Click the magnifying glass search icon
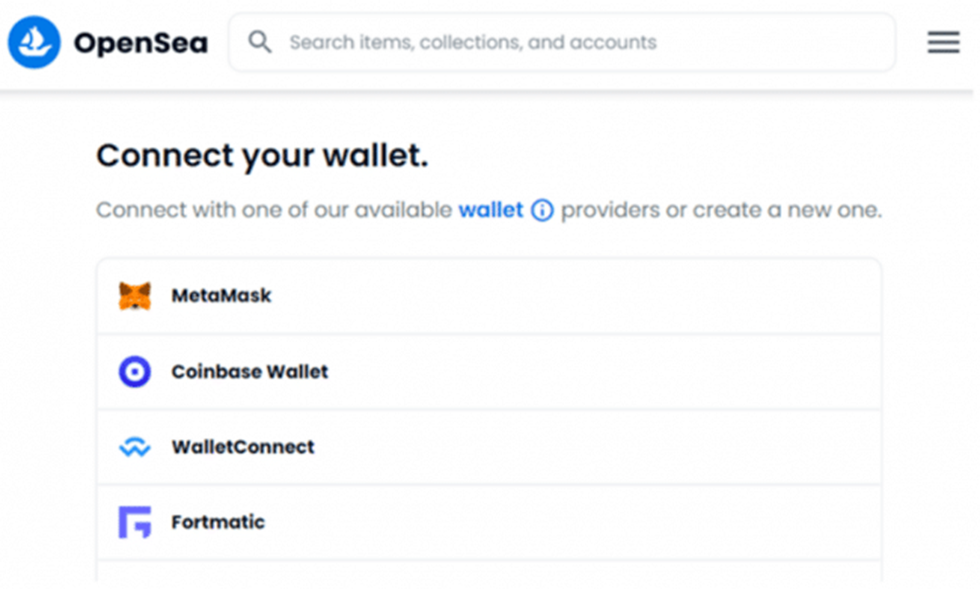Viewport: 980px width, 589px height. tap(260, 42)
